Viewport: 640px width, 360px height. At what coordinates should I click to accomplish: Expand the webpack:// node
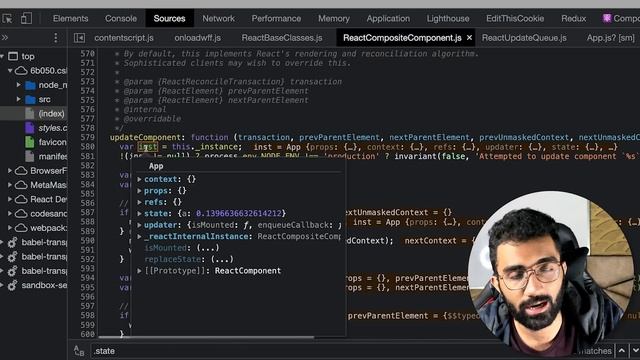[10, 228]
